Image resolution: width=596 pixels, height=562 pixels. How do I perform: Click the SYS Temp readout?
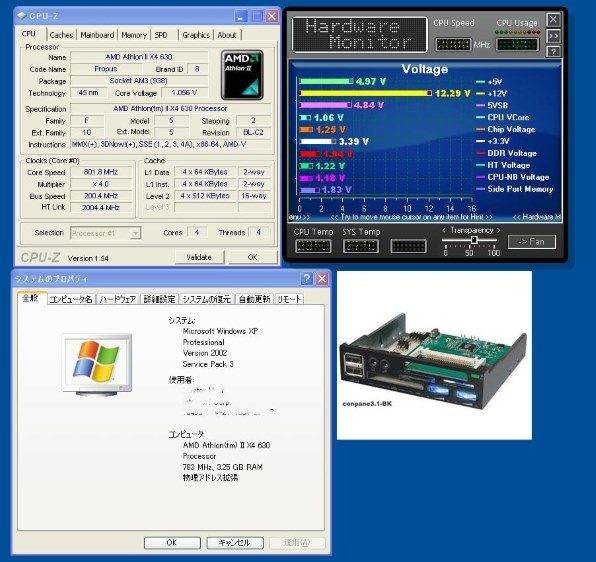pos(360,246)
